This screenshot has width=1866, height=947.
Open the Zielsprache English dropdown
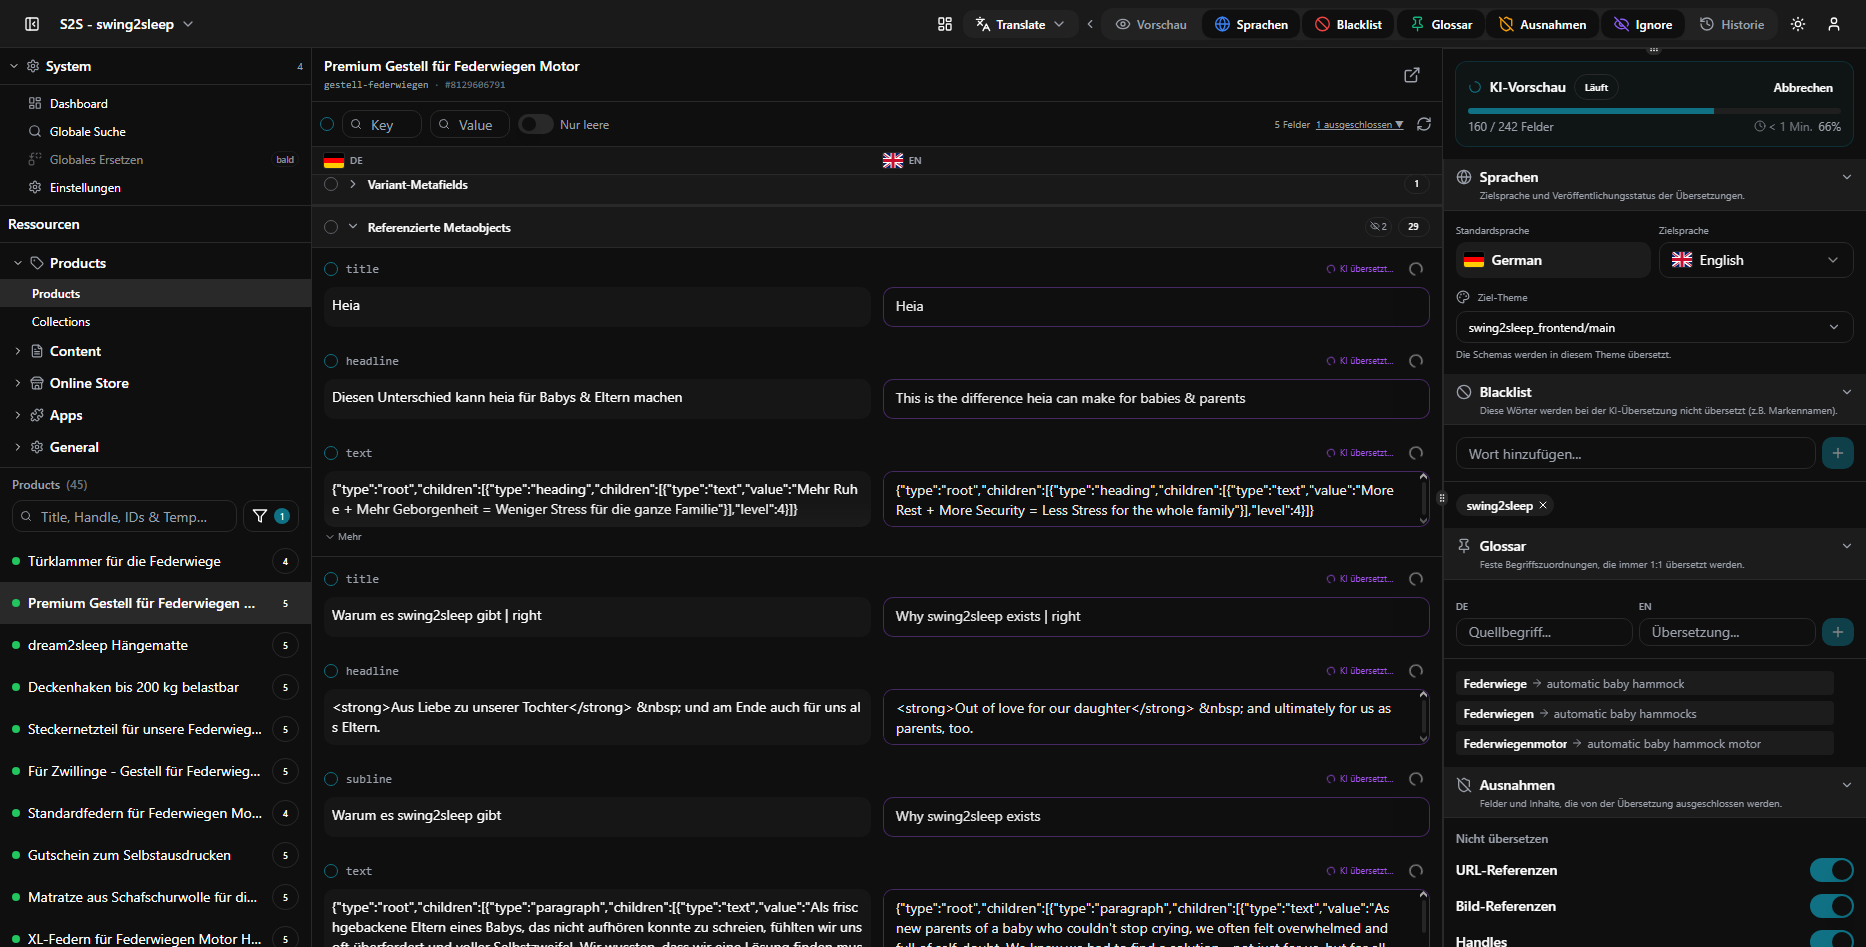[x=1756, y=260]
